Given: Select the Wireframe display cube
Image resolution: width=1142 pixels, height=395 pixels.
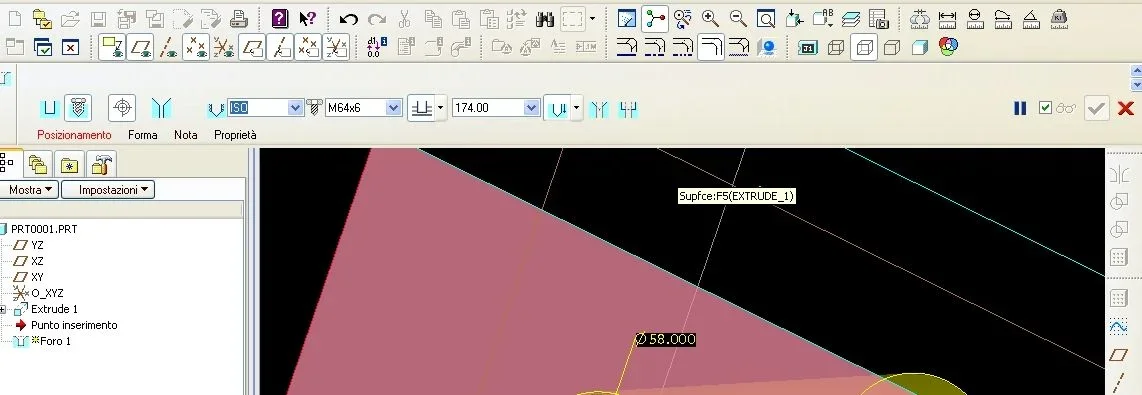Looking at the screenshot, I should [836, 48].
